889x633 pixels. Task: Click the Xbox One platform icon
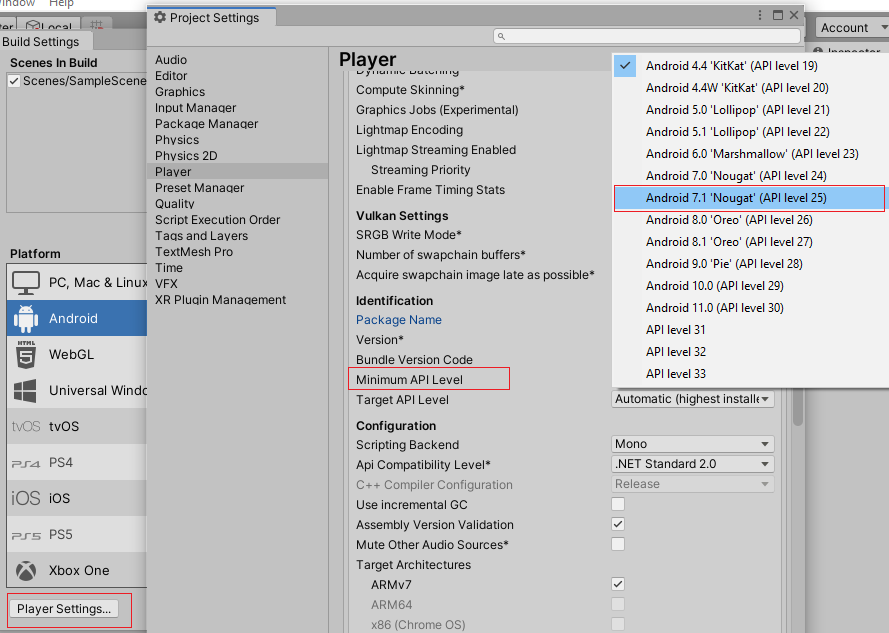pos(26,571)
